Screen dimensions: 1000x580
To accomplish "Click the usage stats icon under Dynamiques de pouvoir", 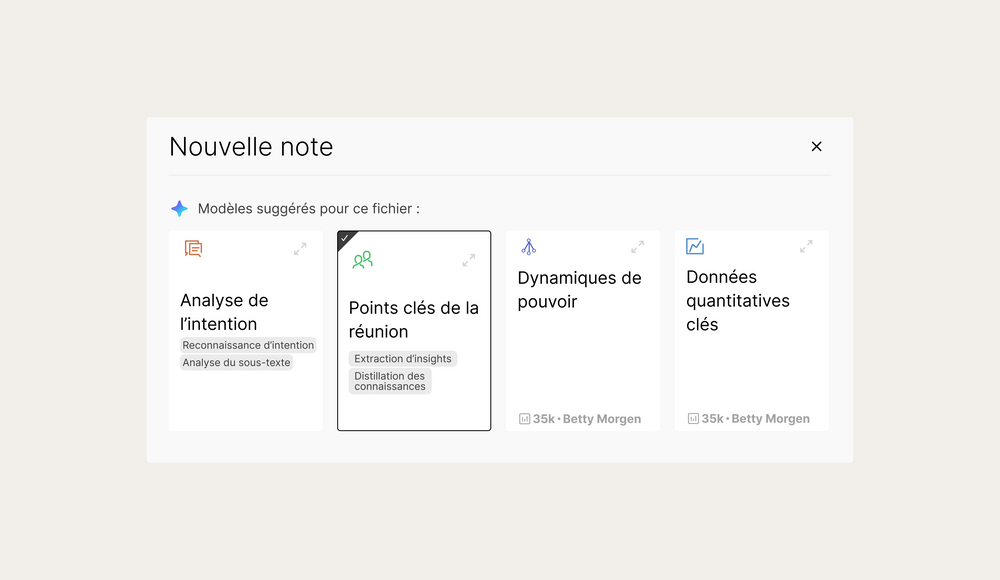I will tap(524, 419).
